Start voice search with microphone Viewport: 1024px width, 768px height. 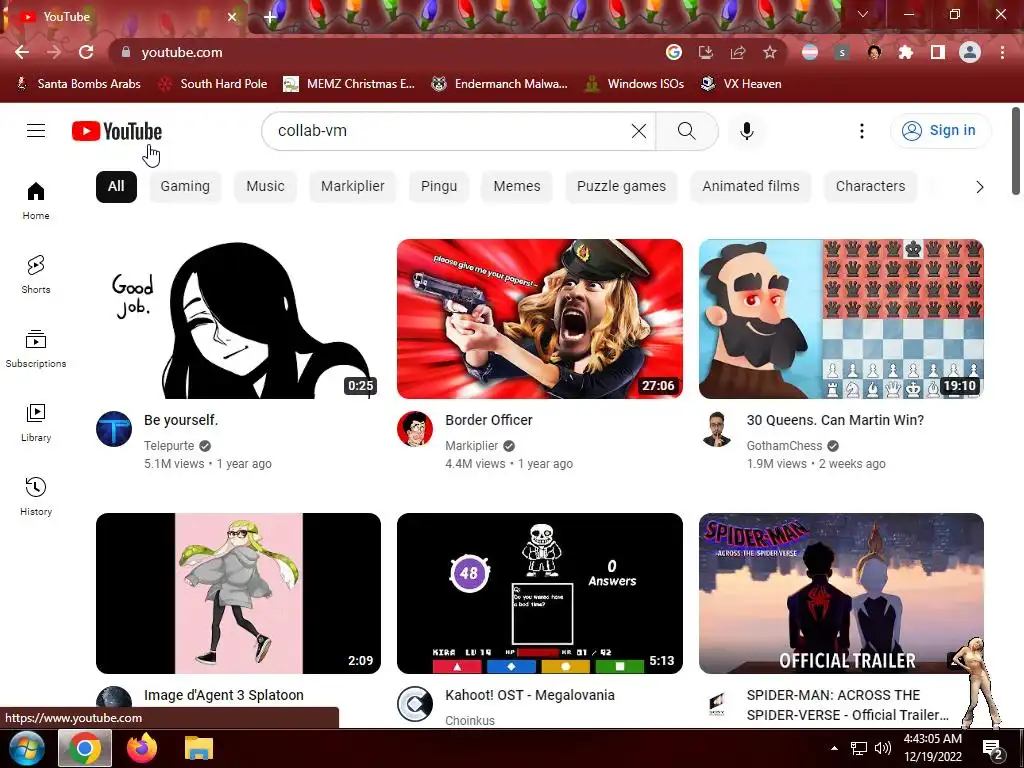[x=746, y=131]
